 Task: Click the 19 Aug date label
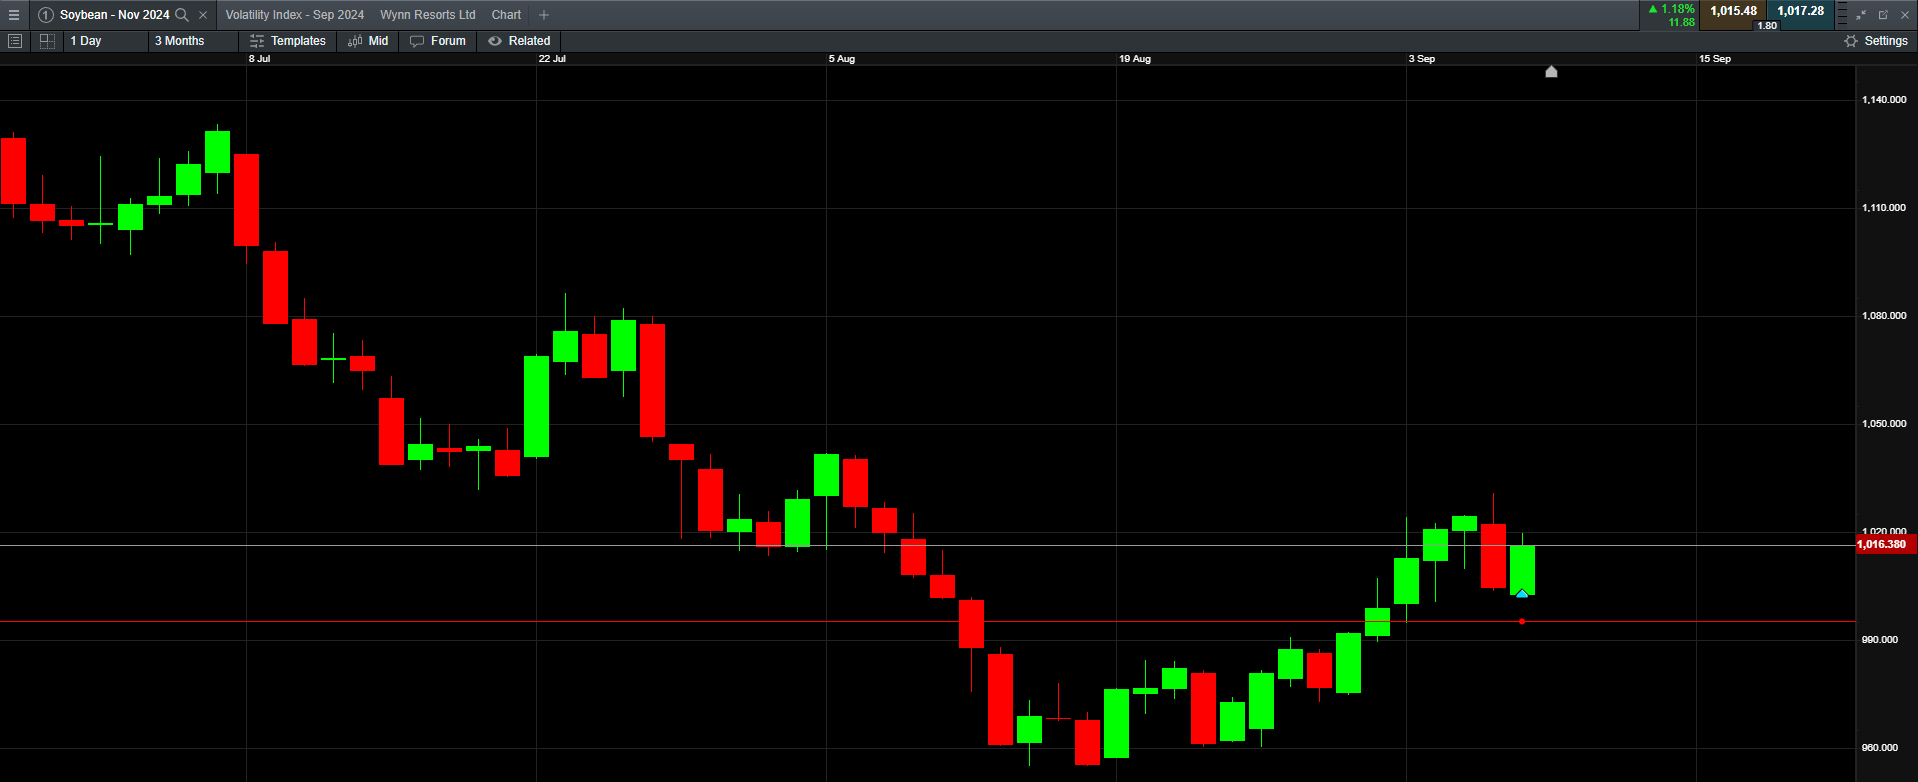point(1135,59)
